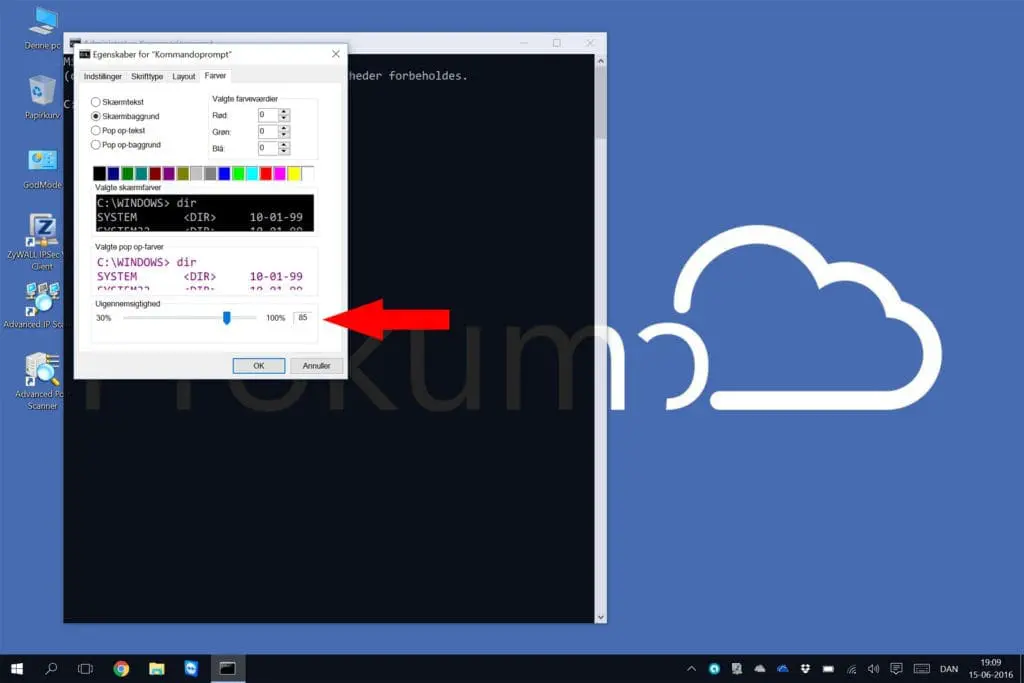This screenshot has height=683, width=1024.
Task: Decrease the Blå value with down arrow
Action: [x=285, y=151]
